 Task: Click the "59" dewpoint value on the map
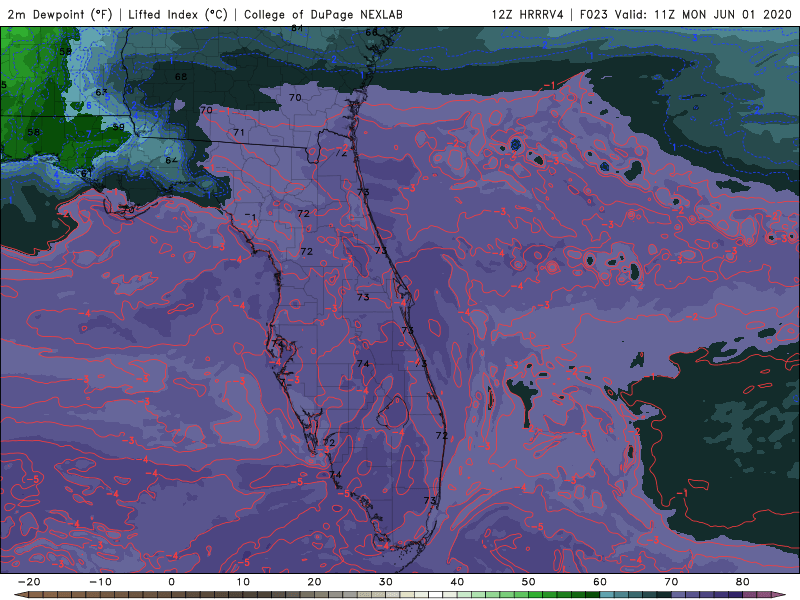pos(118,127)
